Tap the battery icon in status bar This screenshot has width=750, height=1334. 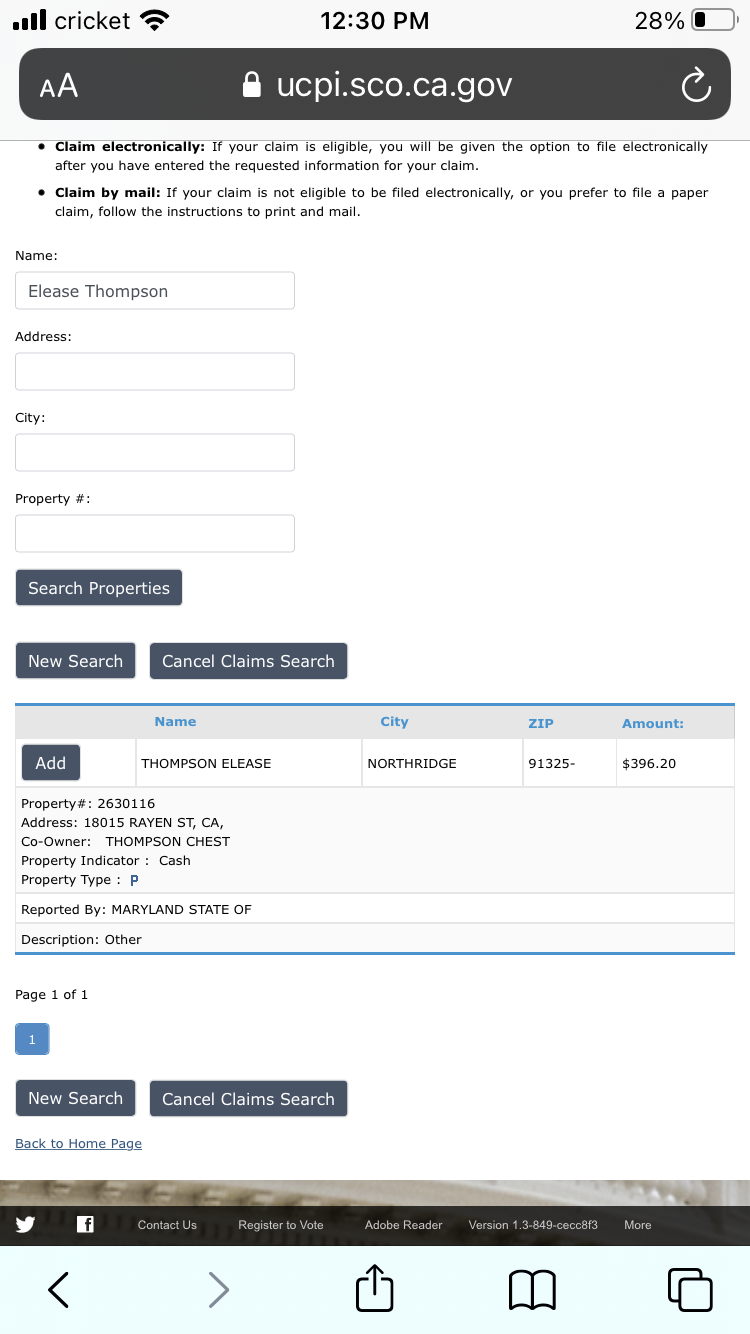(x=714, y=20)
